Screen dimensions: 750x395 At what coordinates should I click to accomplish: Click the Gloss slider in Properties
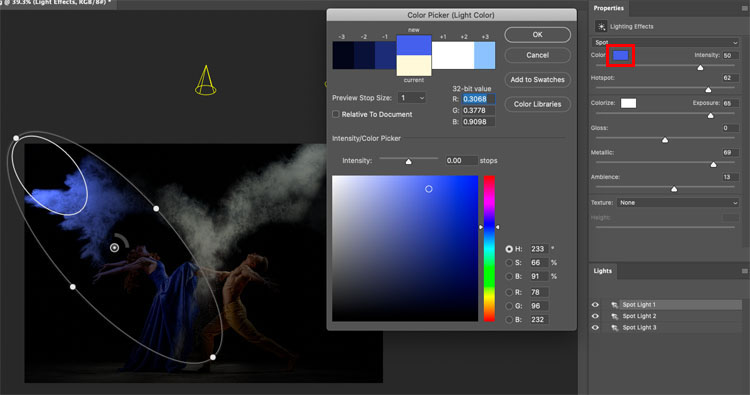point(665,139)
